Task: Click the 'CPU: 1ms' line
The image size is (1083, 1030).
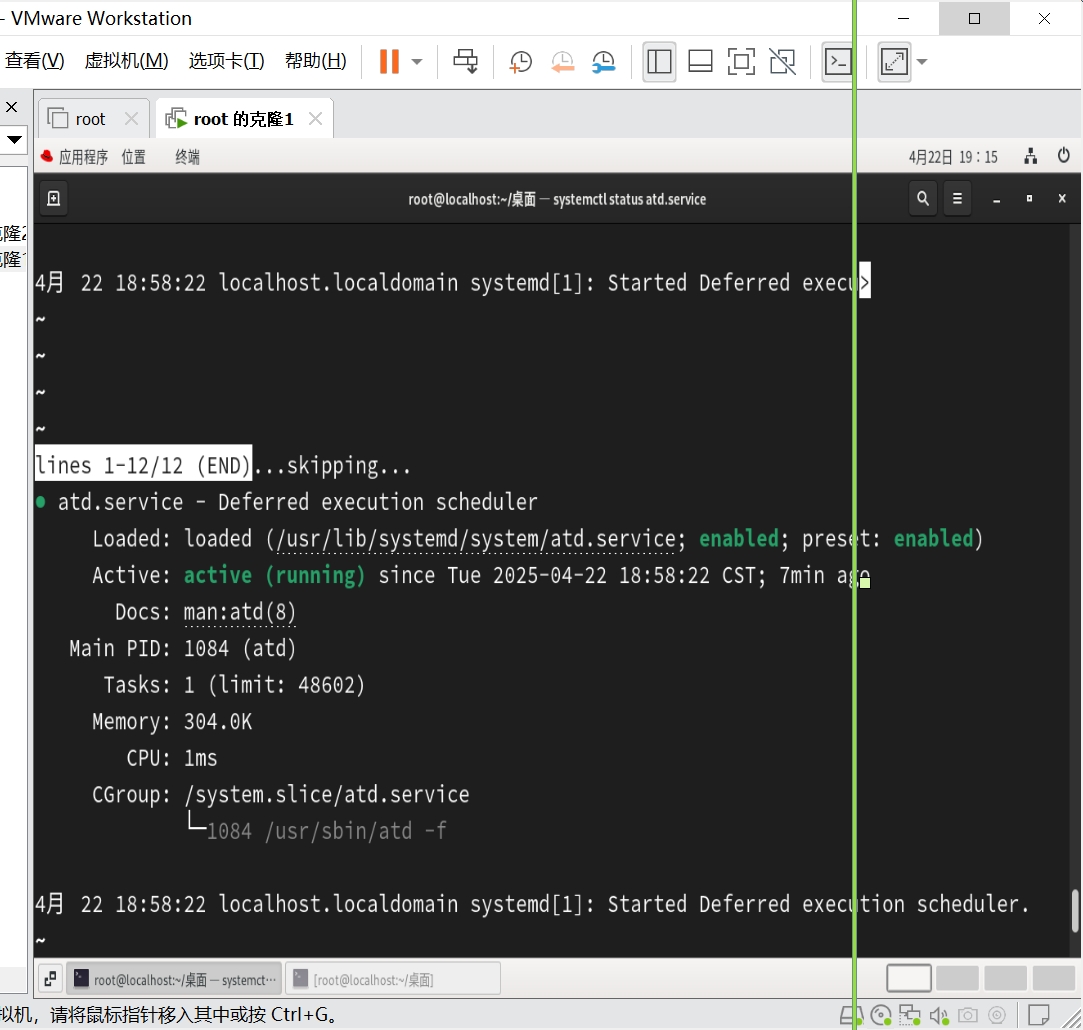Action: pyautogui.click(x=171, y=759)
